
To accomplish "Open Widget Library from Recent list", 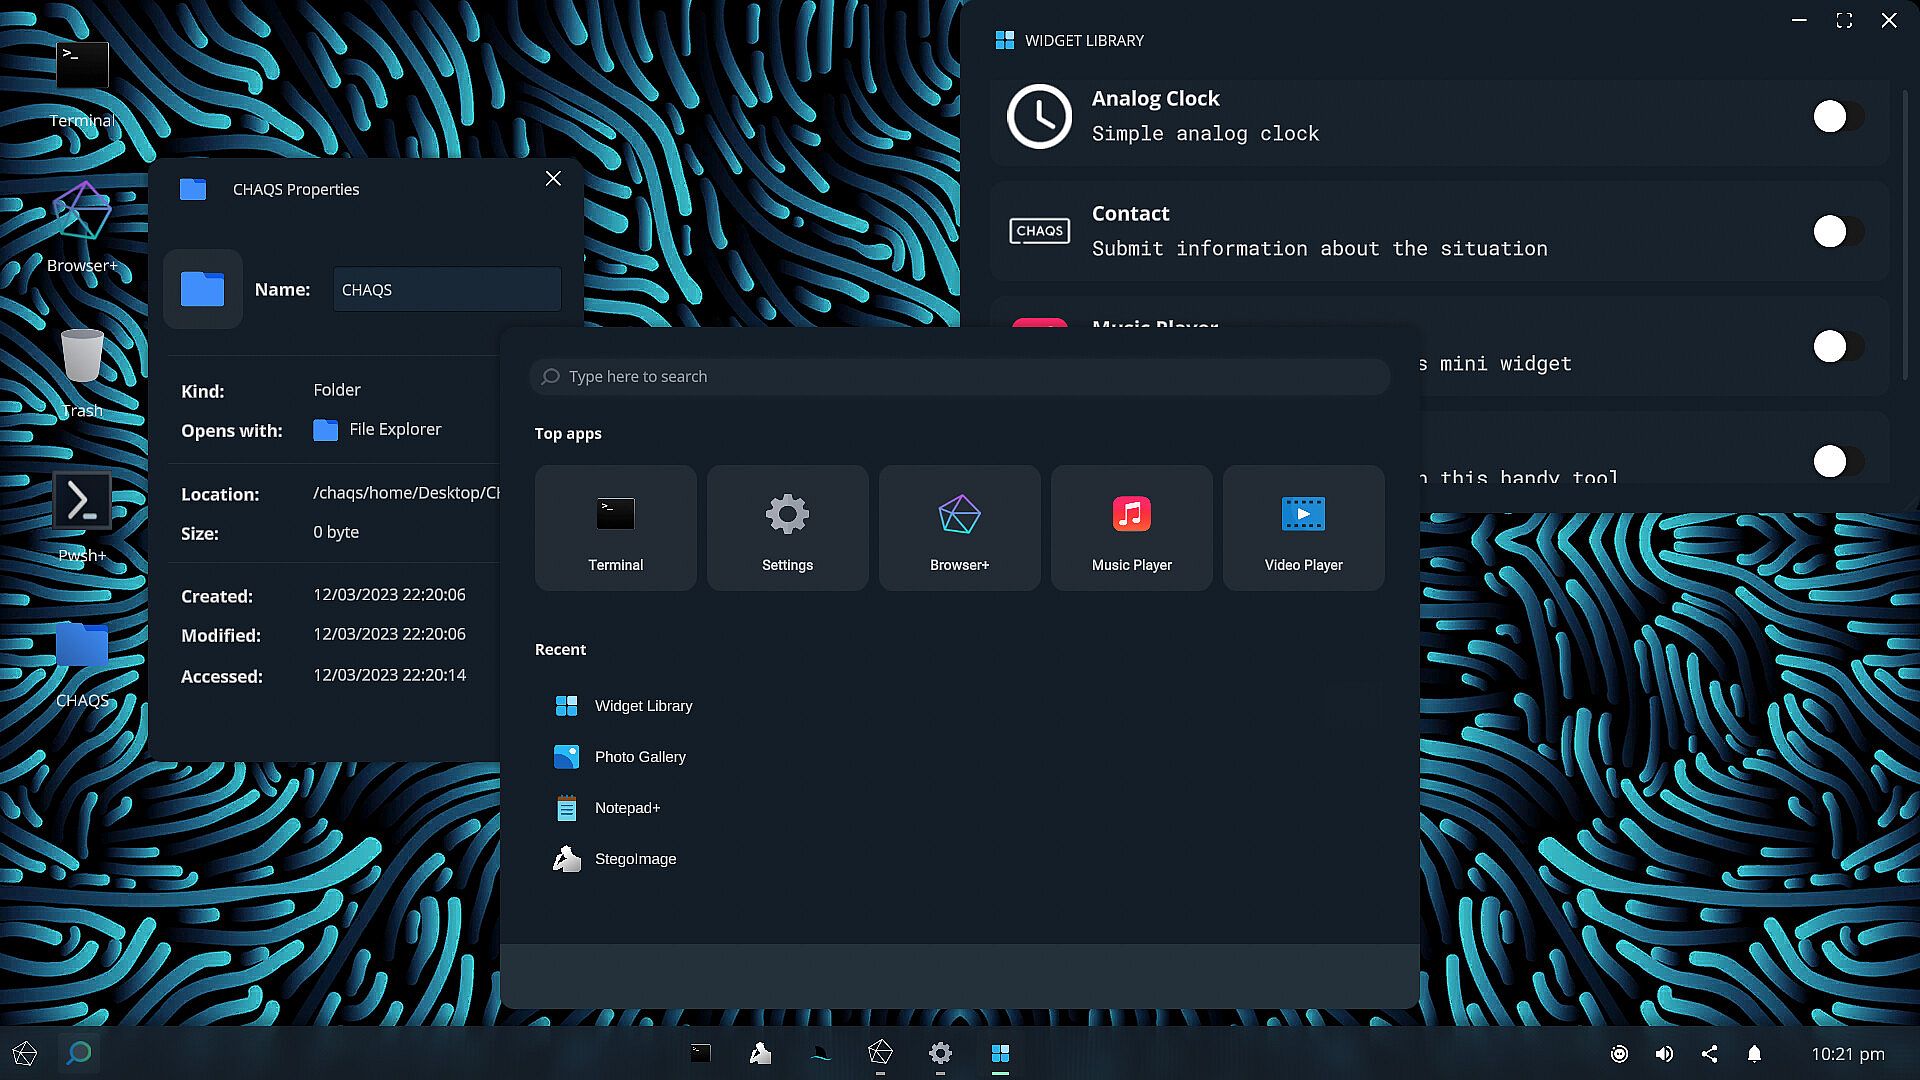I will (x=643, y=706).
